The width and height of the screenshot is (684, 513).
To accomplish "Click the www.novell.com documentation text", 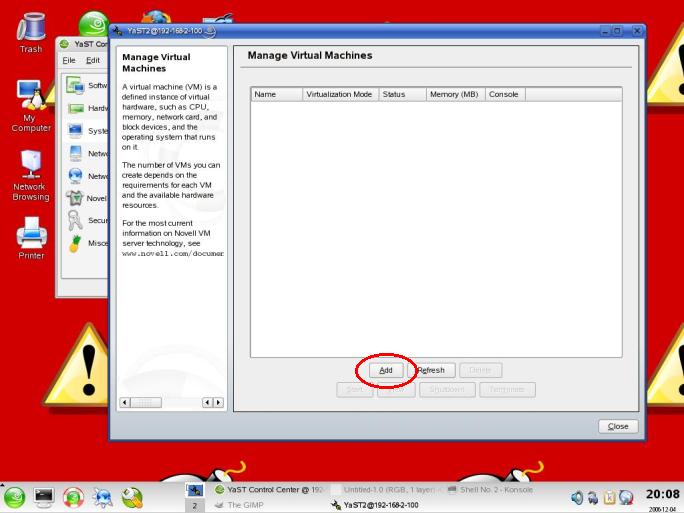I will [173, 253].
